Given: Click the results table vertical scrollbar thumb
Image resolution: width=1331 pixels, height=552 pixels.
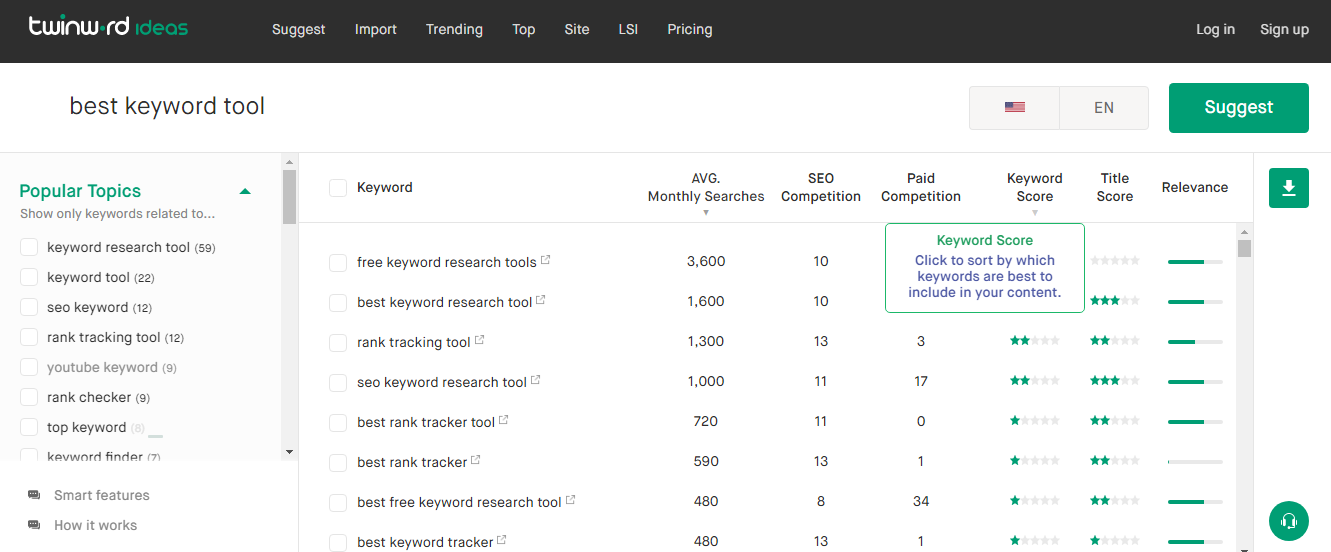Looking at the screenshot, I should point(1244,248).
